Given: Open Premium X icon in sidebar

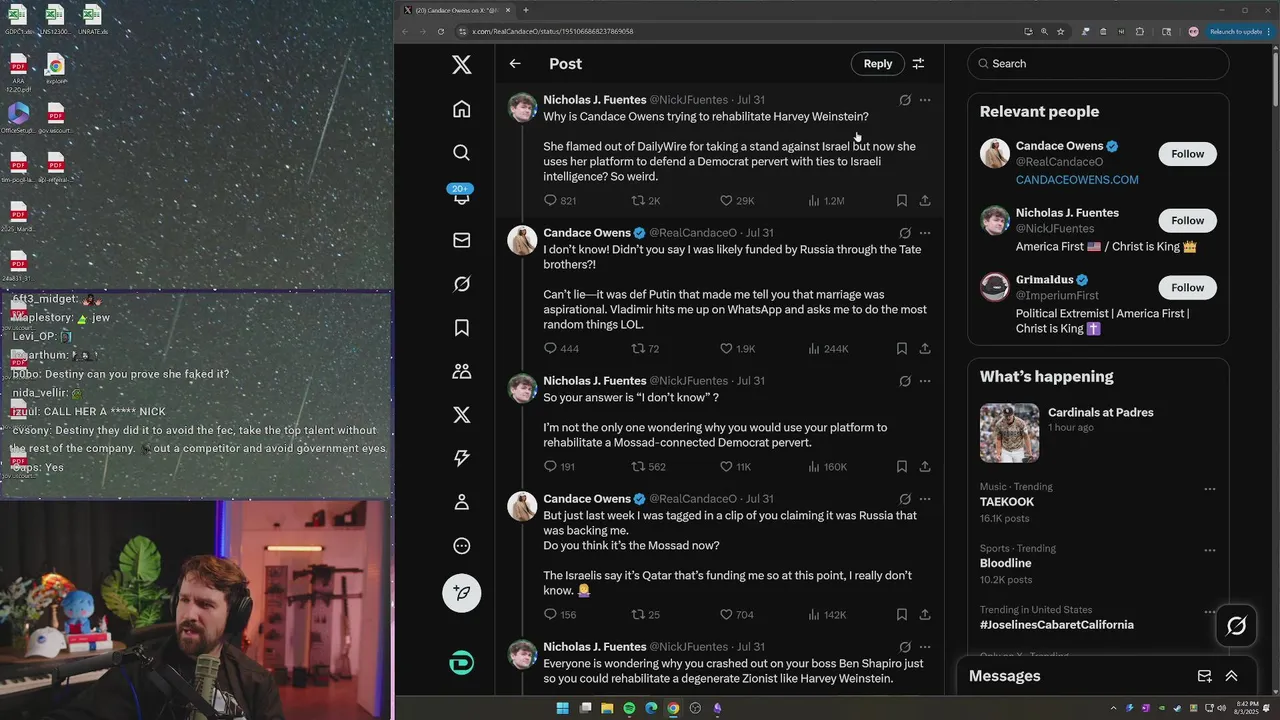Looking at the screenshot, I should point(461,415).
